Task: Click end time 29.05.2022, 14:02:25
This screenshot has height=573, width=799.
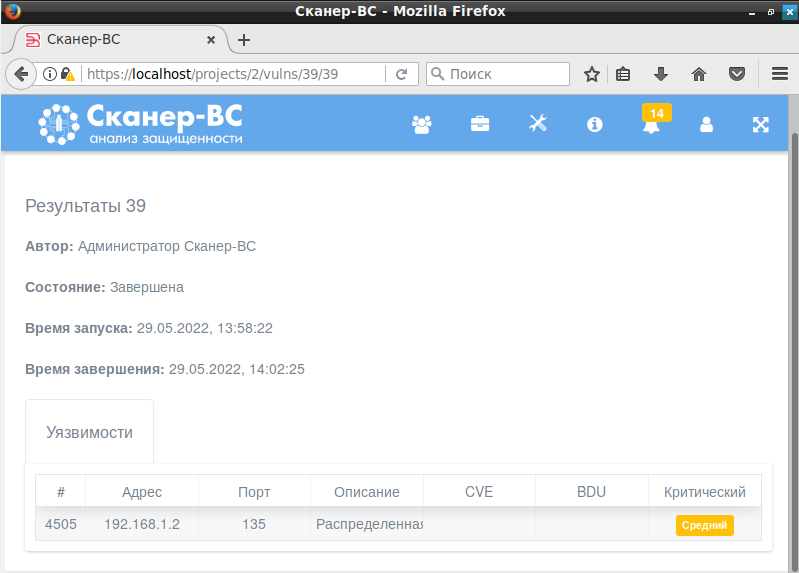Action: [236, 369]
